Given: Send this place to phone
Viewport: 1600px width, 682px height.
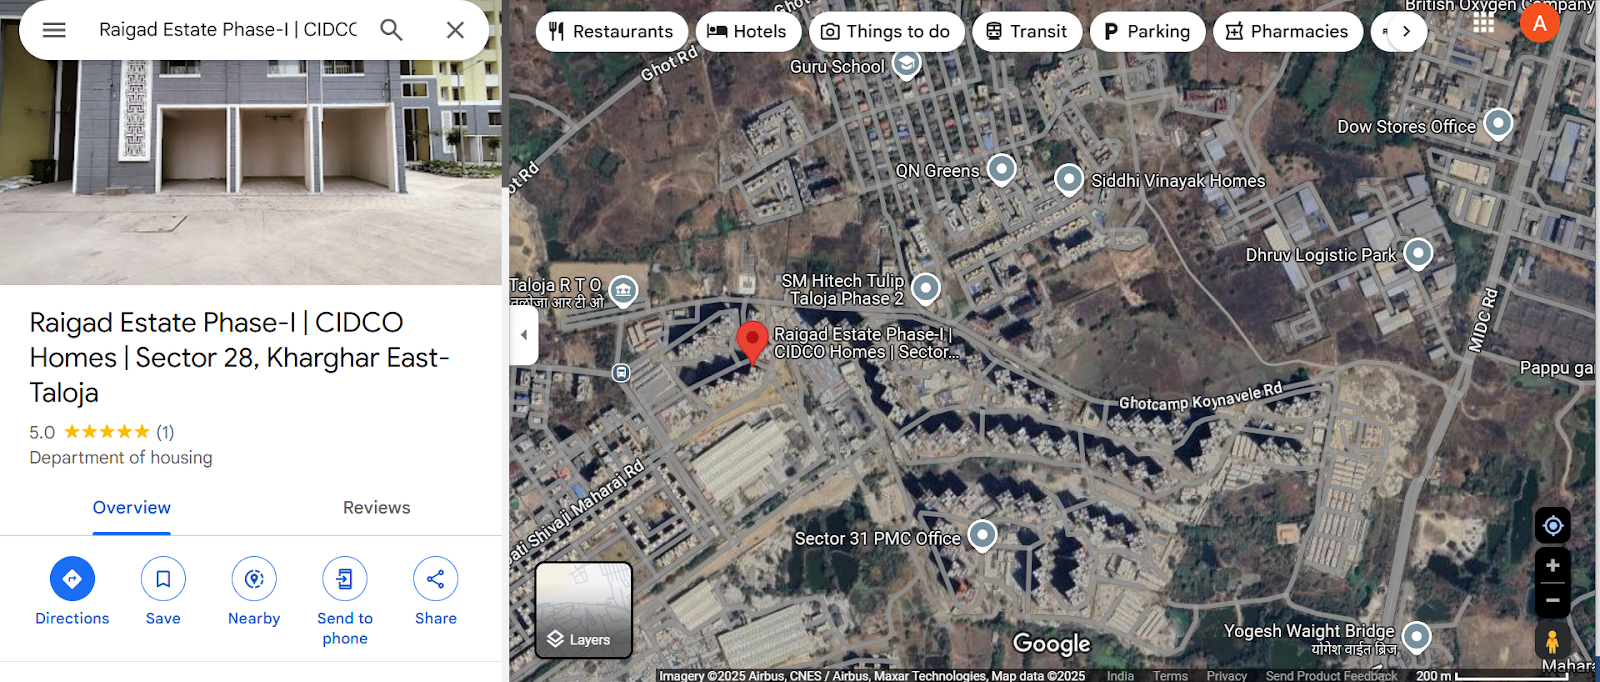Looking at the screenshot, I should pyautogui.click(x=345, y=601).
